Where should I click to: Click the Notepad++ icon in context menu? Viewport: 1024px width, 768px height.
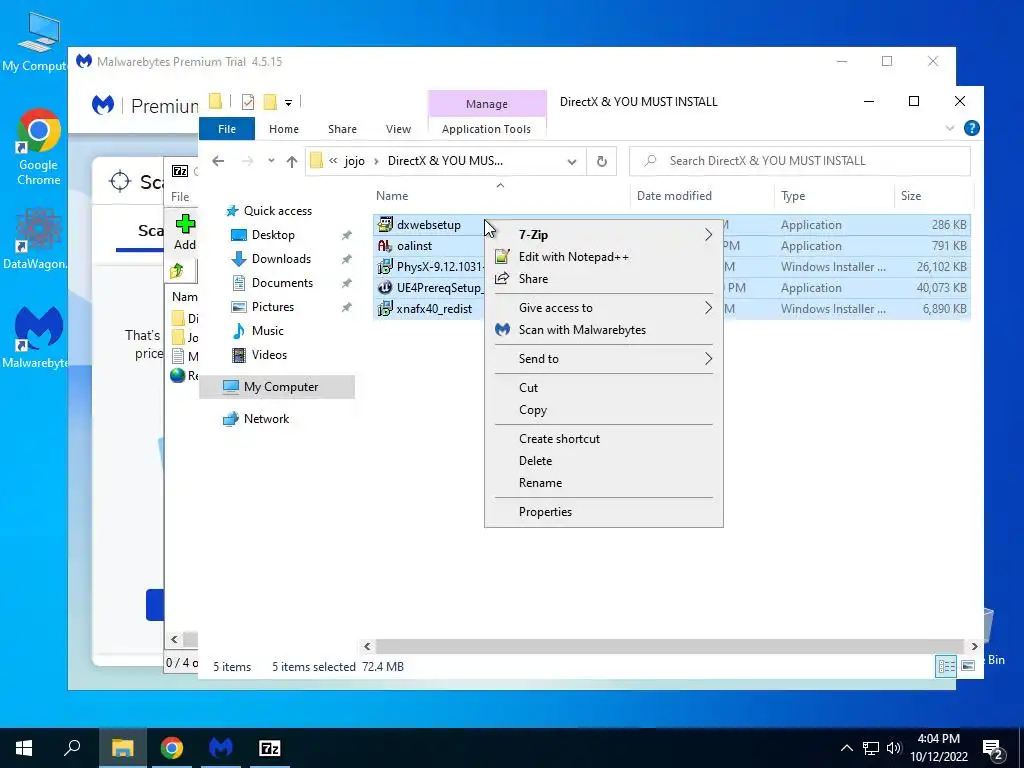click(x=502, y=257)
